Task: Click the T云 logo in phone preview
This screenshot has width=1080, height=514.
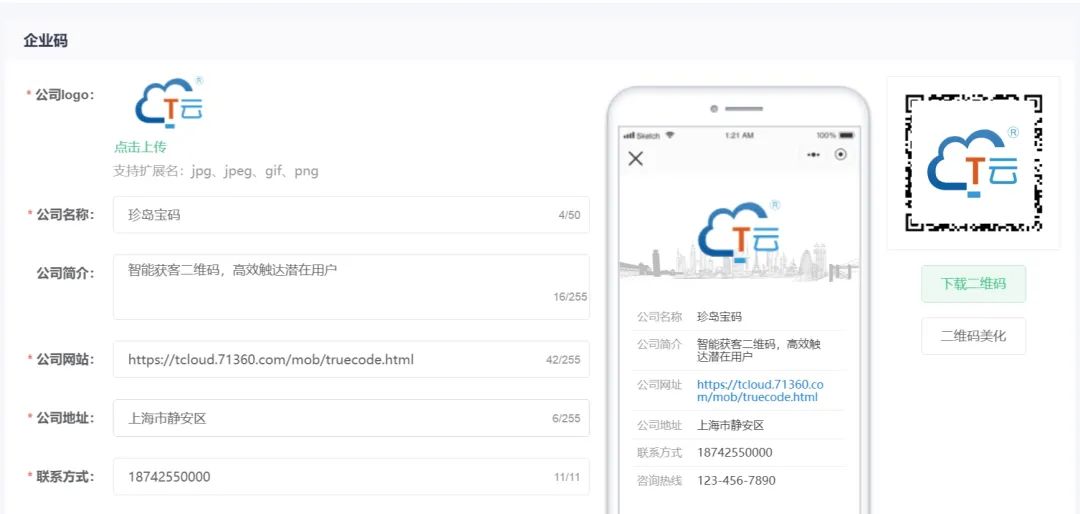Action: (x=739, y=231)
